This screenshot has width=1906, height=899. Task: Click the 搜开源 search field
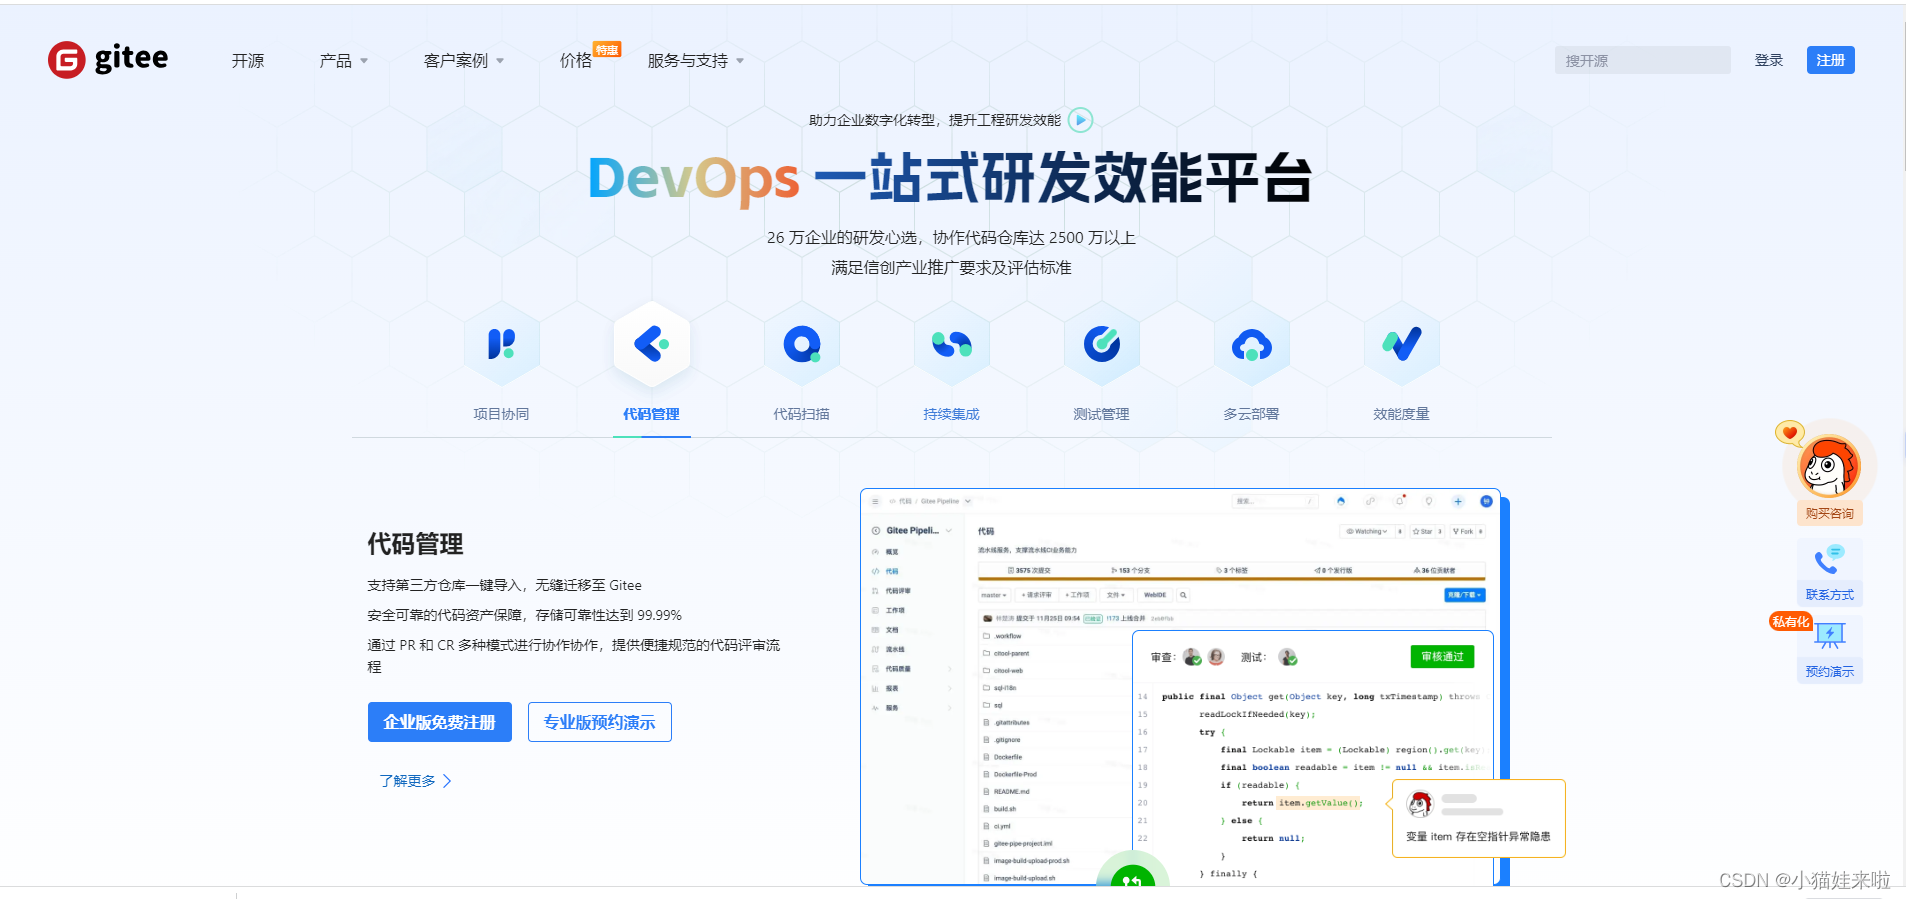1642,60
